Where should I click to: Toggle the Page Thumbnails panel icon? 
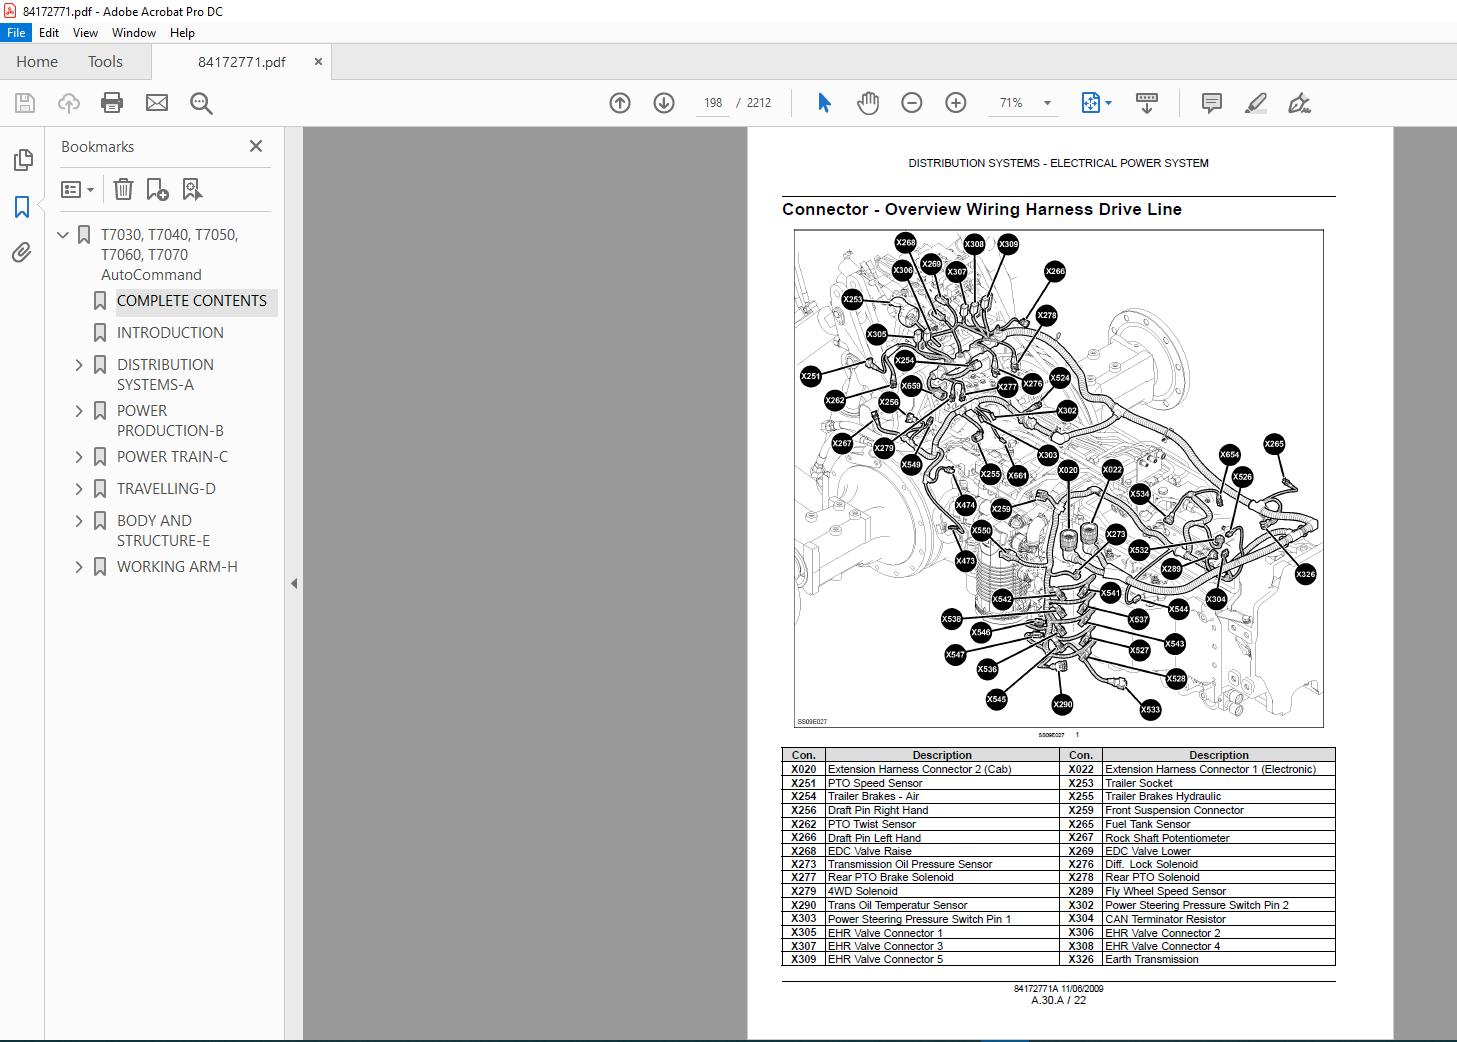(22, 160)
